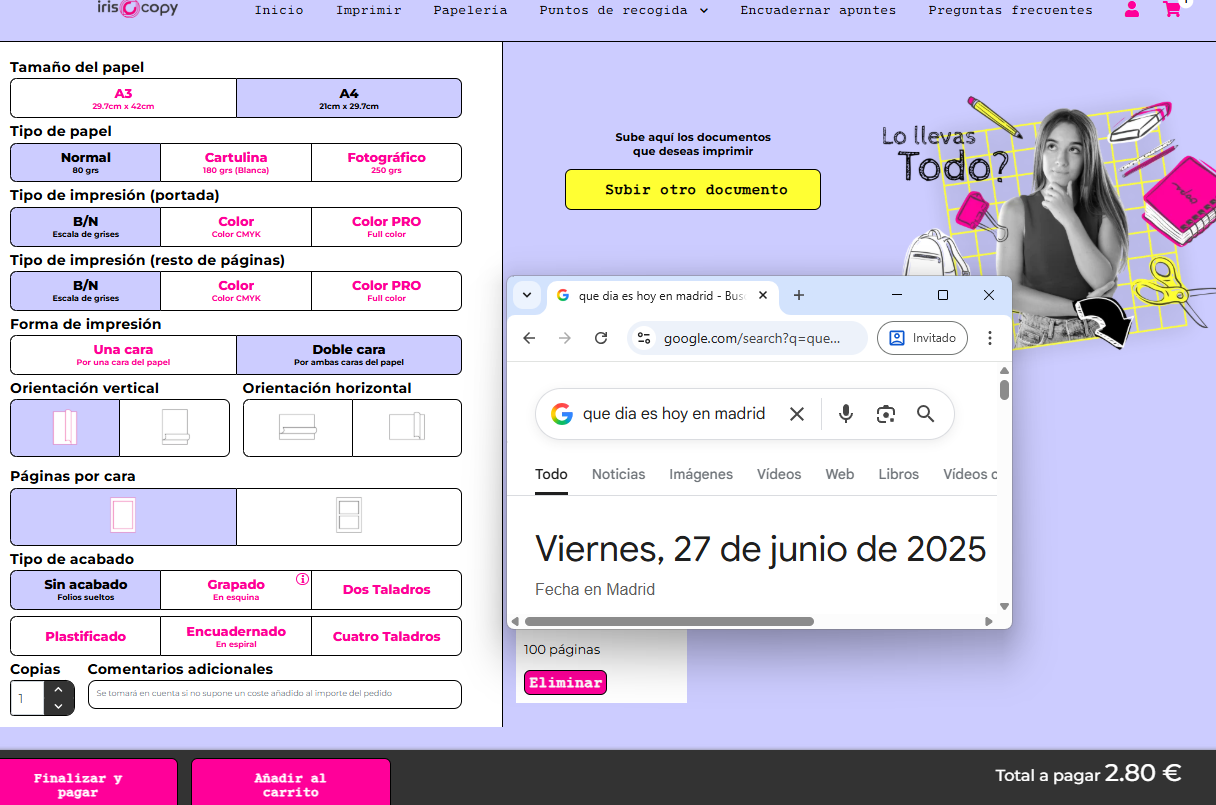
Task: Click the Comentarios adicionales text field
Action: tap(274, 693)
